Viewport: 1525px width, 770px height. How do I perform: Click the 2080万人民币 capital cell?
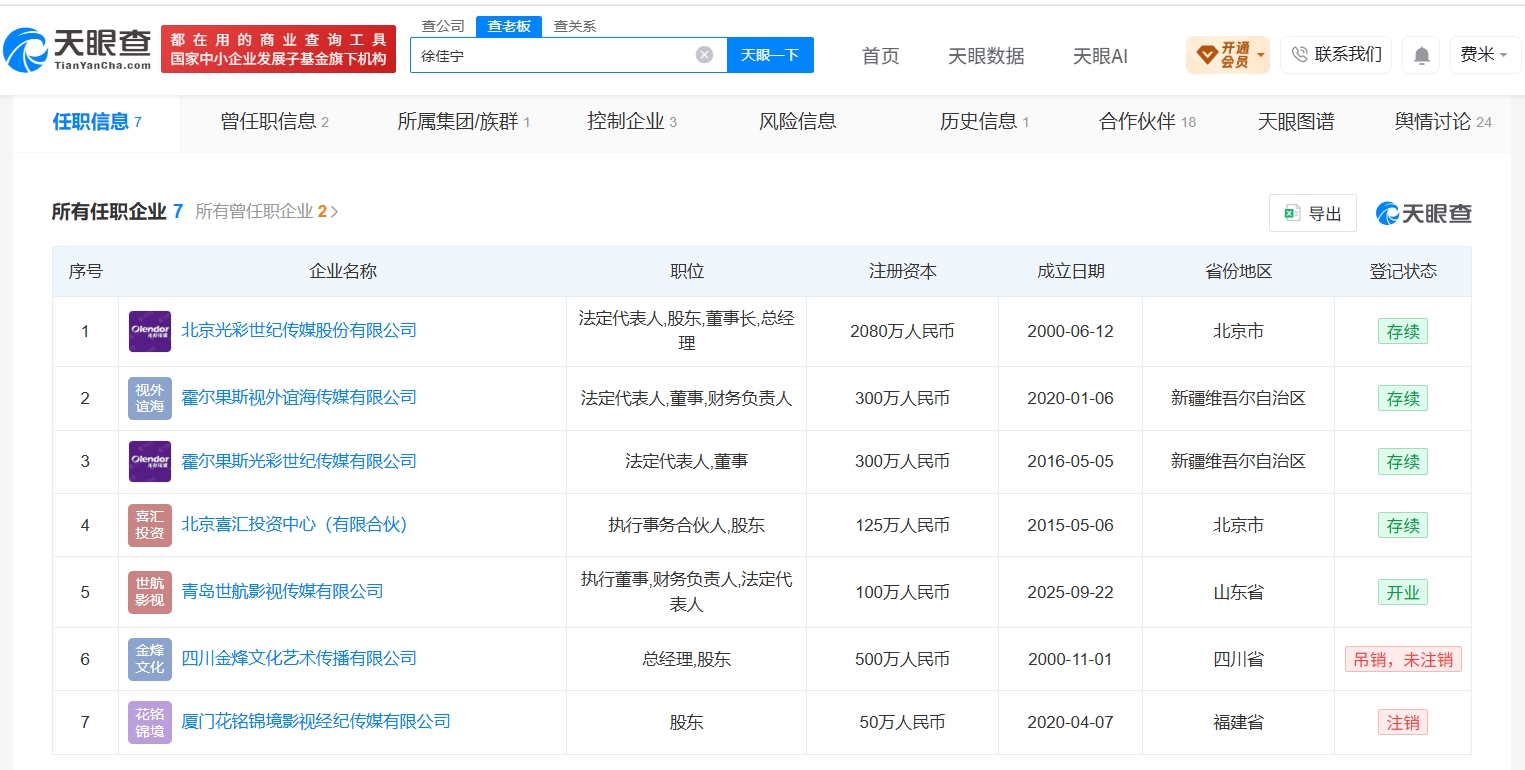tap(902, 331)
